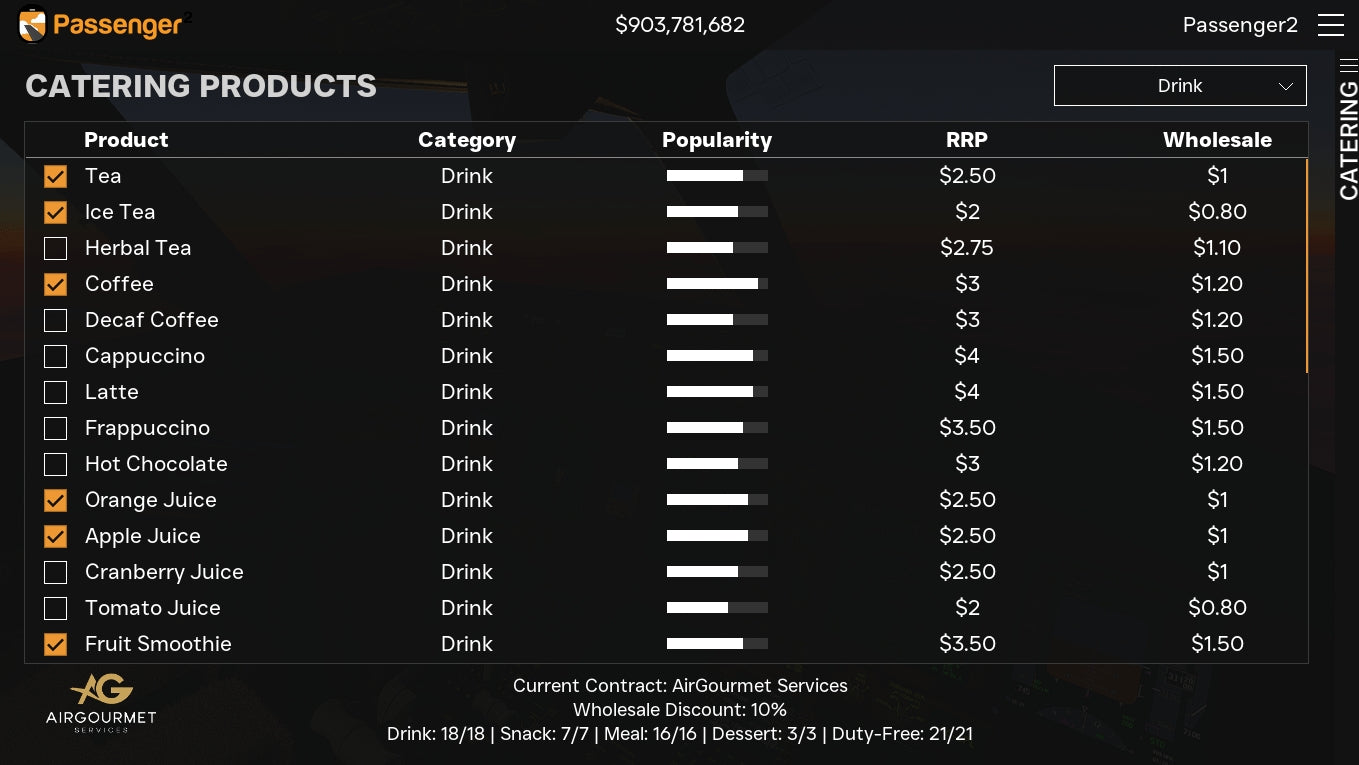The image size is (1359, 765).
Task: Click the Passenger logo icon
Action: 33,25
